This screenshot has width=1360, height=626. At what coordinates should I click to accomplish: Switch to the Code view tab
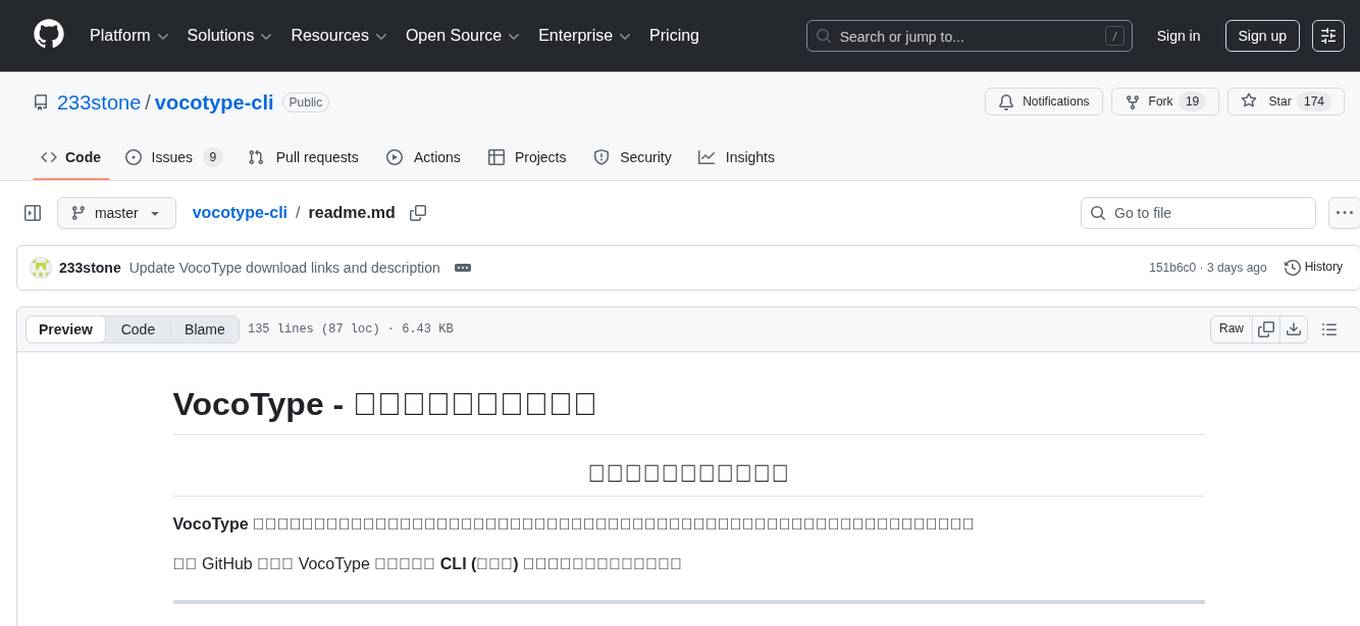click(x=137, y=329)
